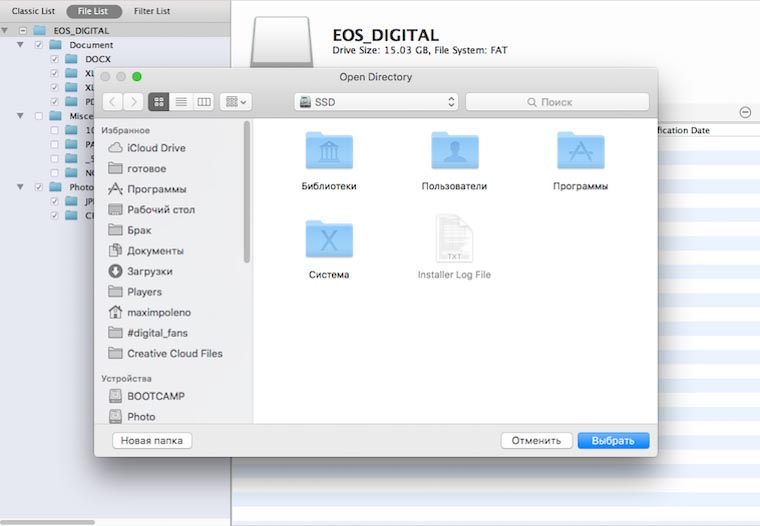Click the minus circle icon in background window
The width and height of the screenshot is (760, 526).
coord(745,112)
